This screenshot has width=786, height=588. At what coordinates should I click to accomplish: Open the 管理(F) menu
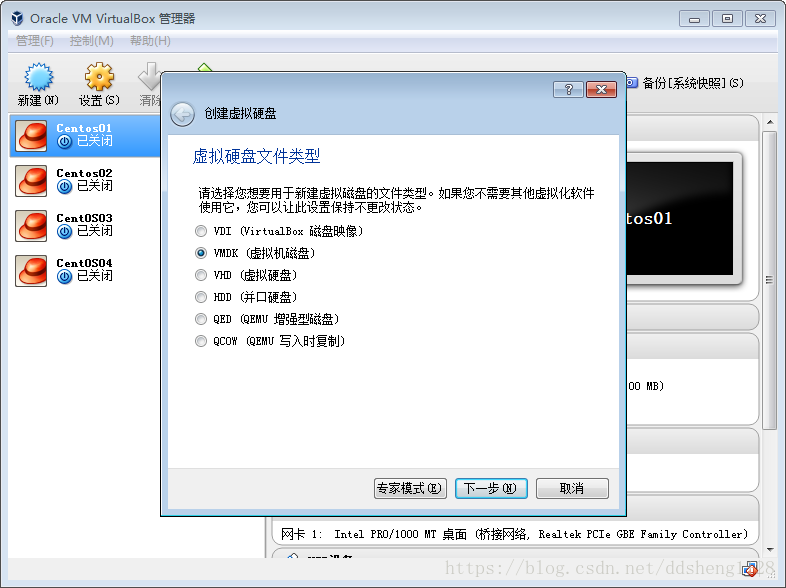[x=35, y=41]
